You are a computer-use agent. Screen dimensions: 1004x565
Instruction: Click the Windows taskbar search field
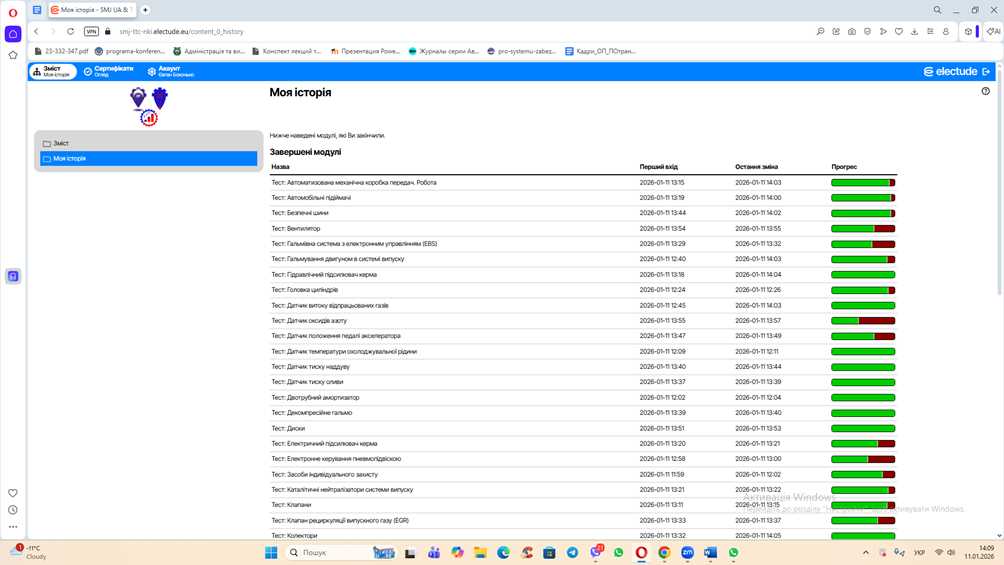tap(330, 552)
